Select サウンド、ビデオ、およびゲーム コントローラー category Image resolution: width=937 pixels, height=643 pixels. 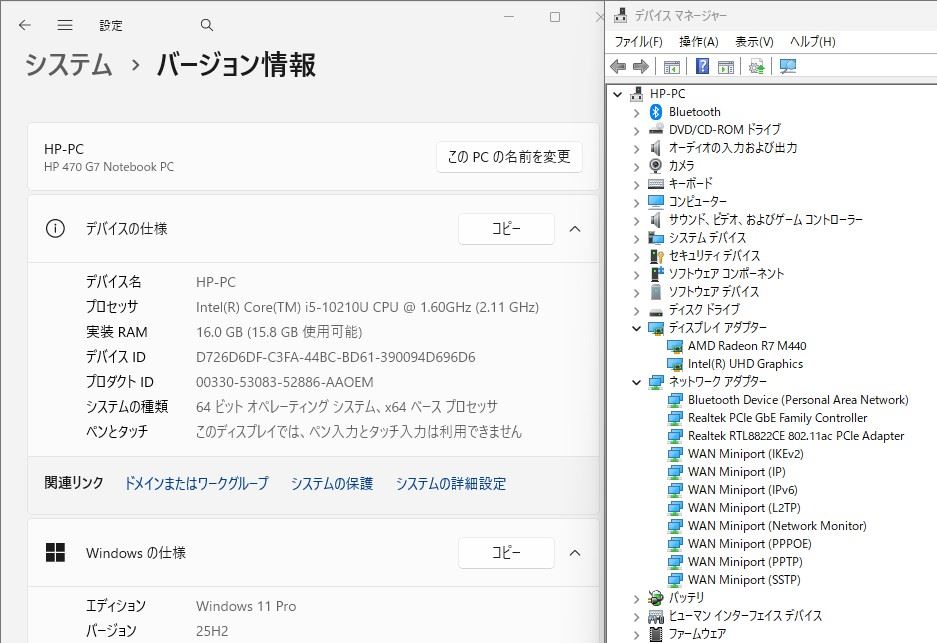pos(765,219)
